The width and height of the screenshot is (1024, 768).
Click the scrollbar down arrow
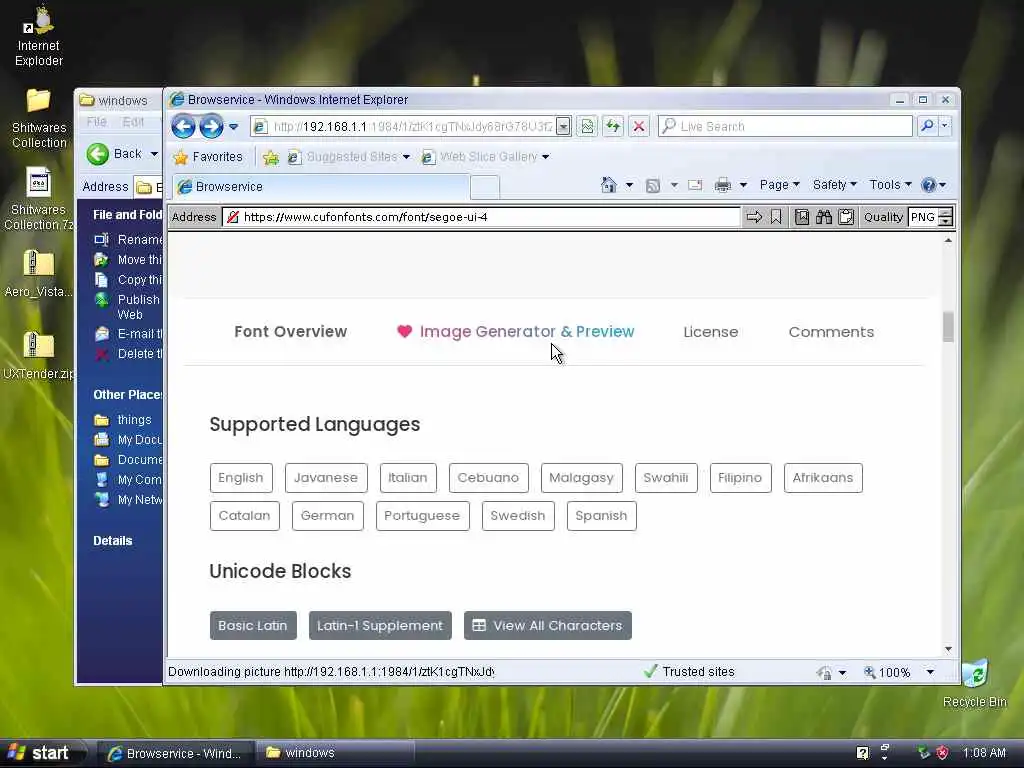point(948,649)
